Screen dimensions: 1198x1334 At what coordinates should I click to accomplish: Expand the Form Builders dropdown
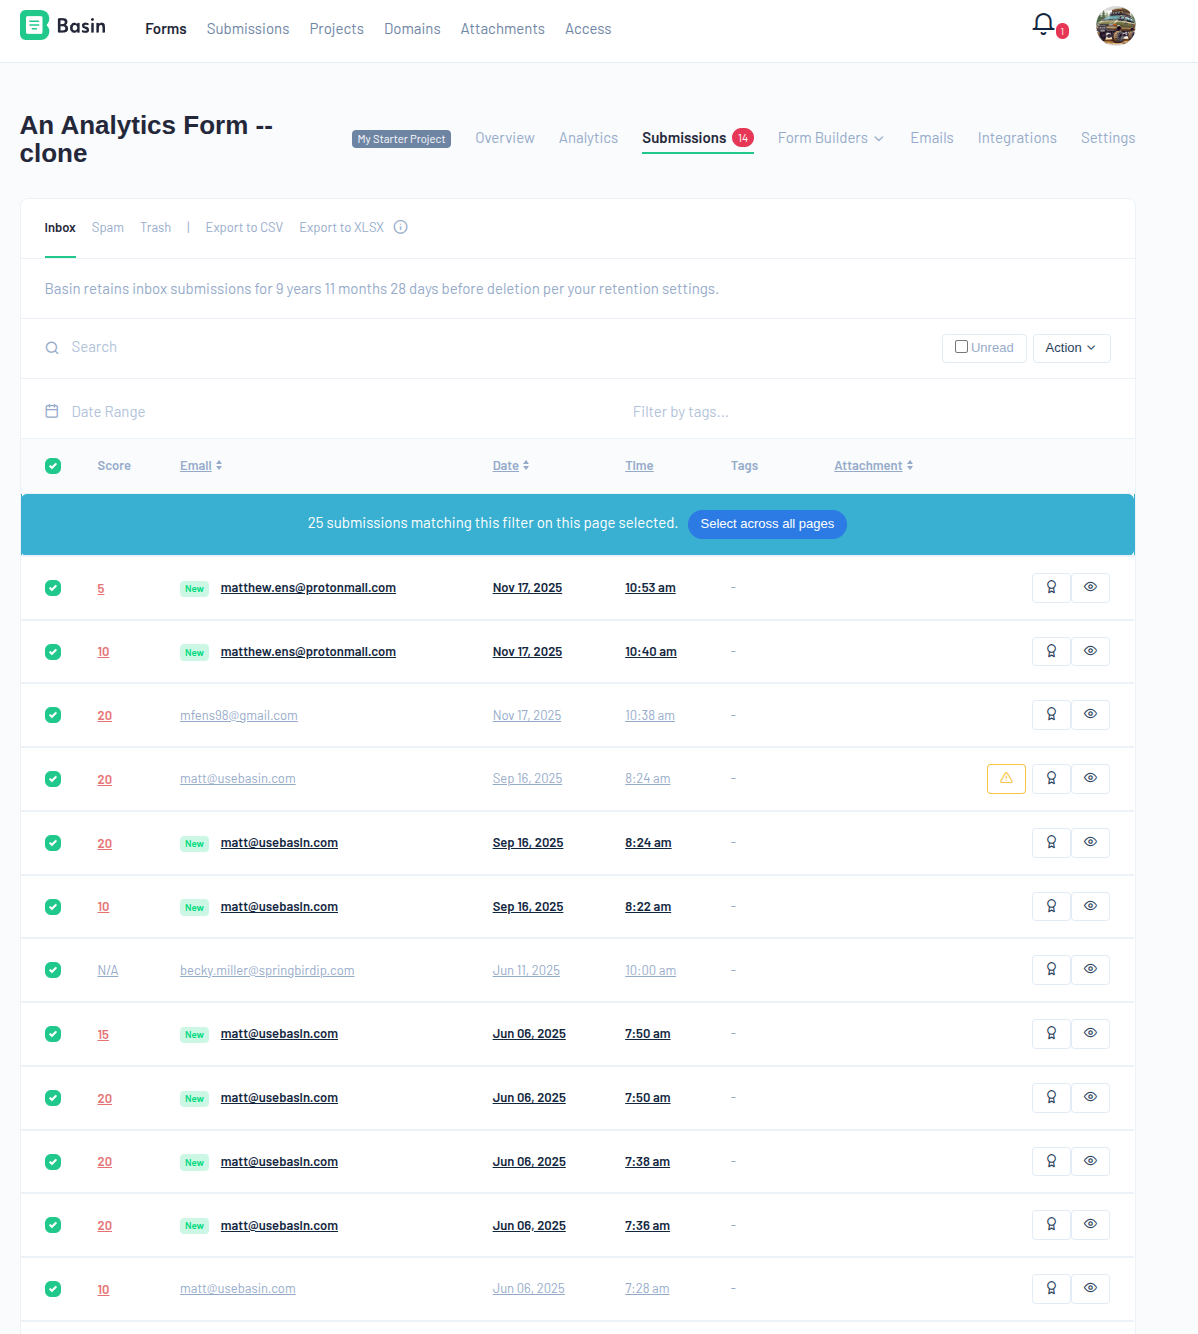pyautogui.click(x=830, y=138)
